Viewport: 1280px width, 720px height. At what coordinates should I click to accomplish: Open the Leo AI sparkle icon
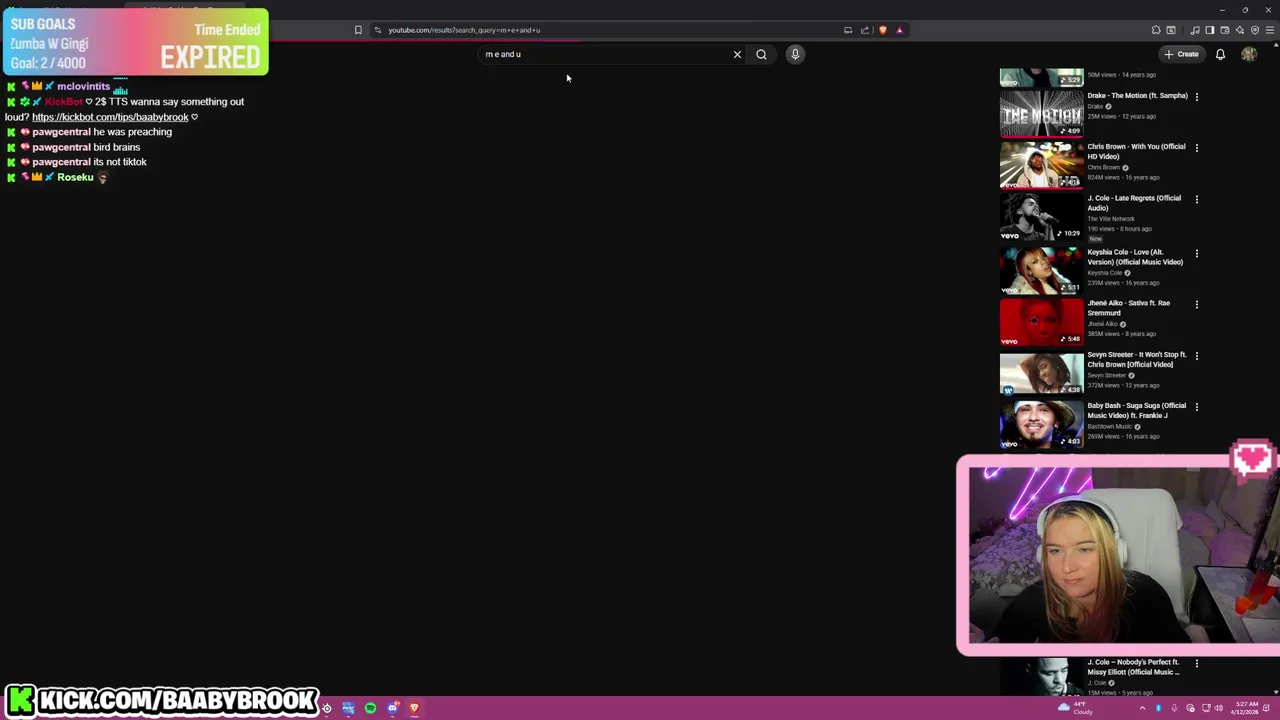tap(1240, 30)
